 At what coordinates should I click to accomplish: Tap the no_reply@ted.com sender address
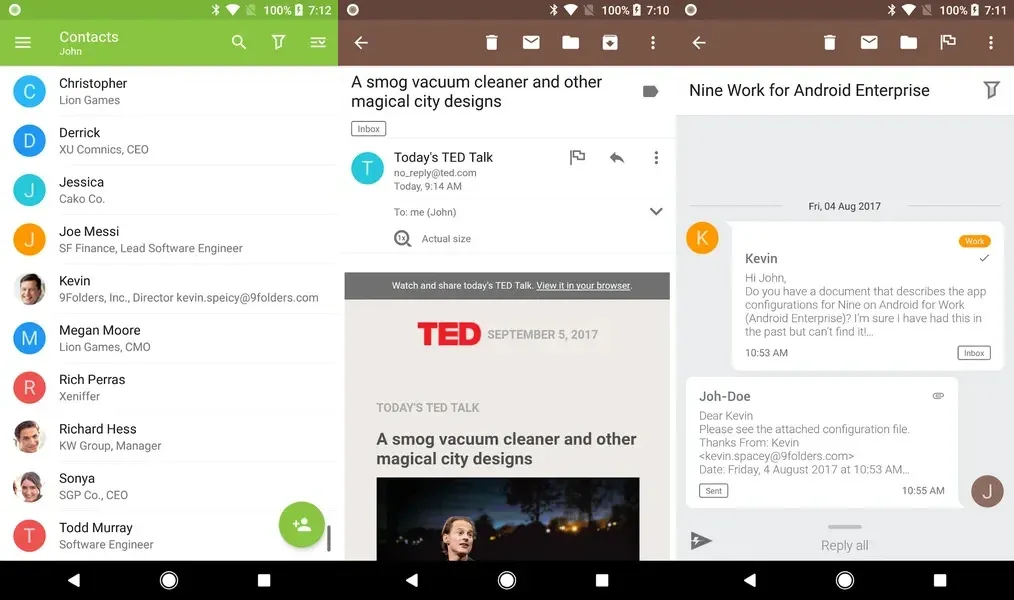(435, 173)
